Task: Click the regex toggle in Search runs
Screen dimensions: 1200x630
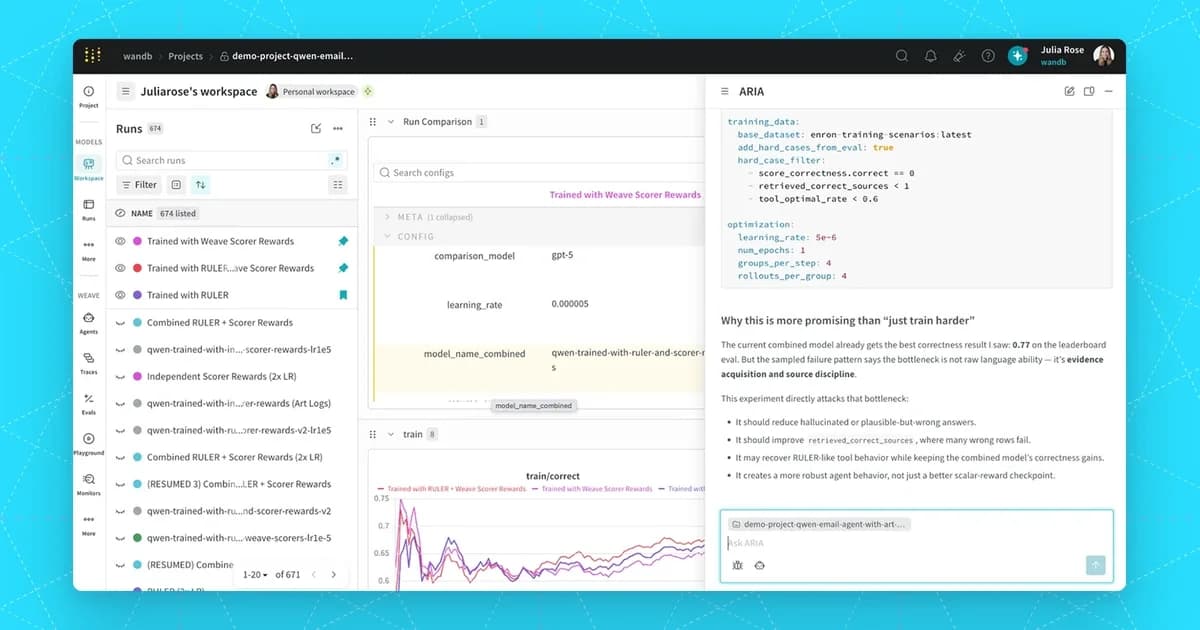Action: 335,160
